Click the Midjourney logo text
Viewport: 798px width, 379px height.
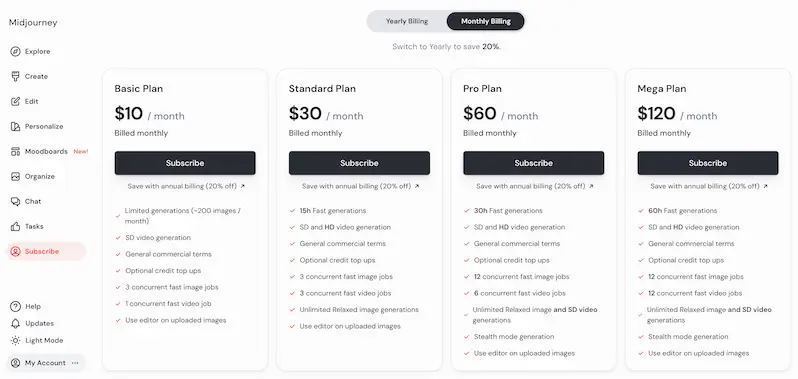[33, 23]
